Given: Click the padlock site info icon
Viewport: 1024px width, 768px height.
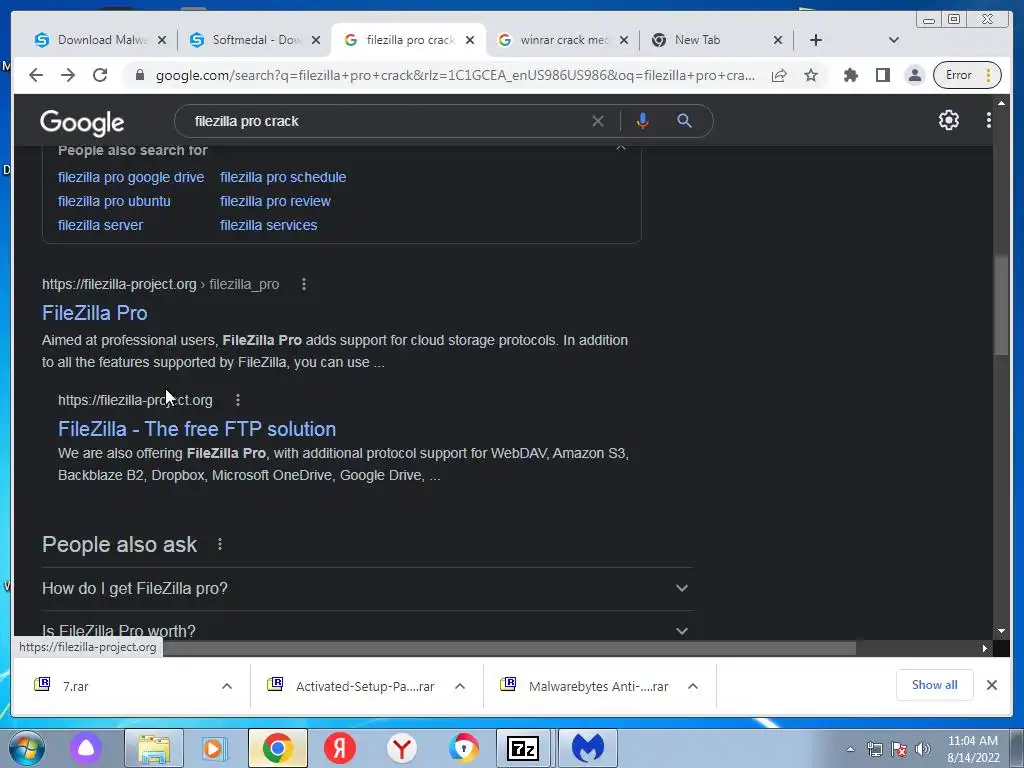Looking at the screenshot, I should click(139, 75).
